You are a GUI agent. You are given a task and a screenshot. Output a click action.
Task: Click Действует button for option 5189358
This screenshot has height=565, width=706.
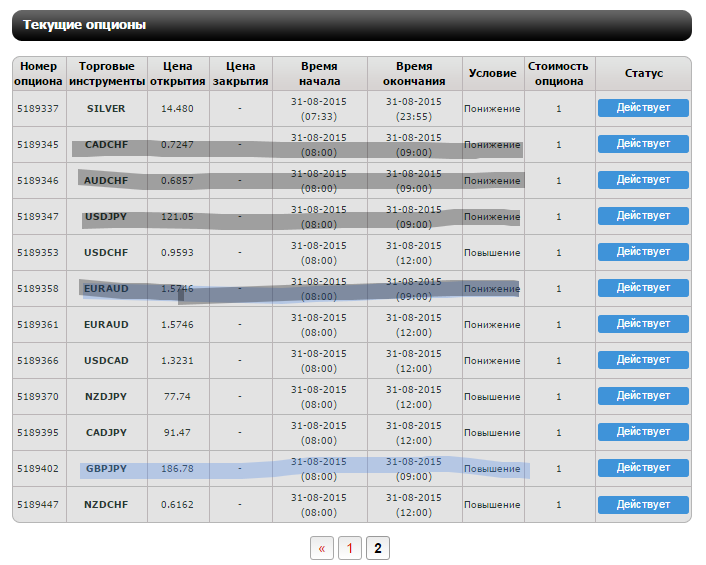[643, 288]
